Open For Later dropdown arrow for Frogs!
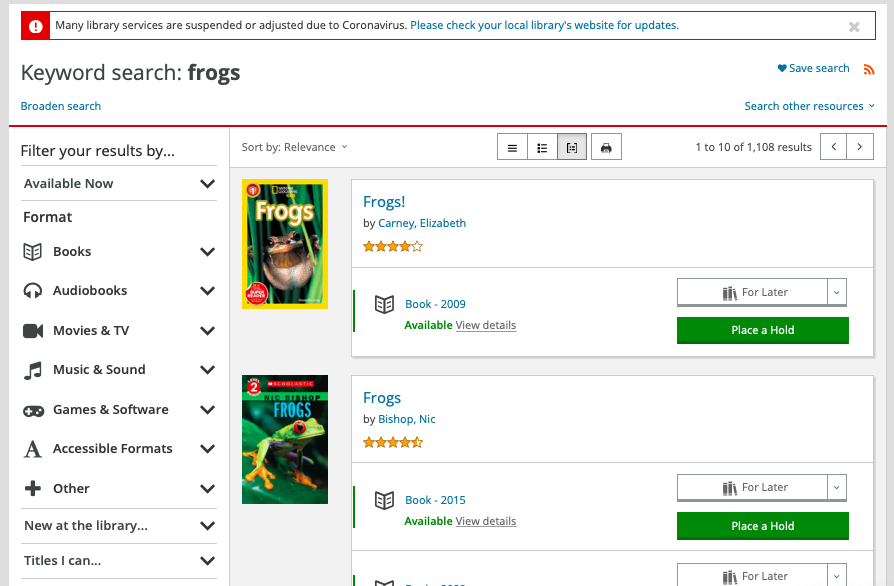The image size is (894, 586). pos(836,292)
